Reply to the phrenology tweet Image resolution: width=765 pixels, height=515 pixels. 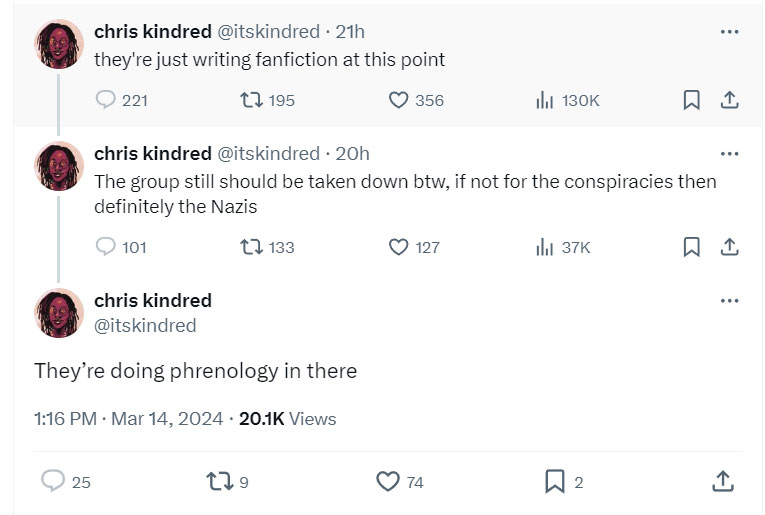53,482
